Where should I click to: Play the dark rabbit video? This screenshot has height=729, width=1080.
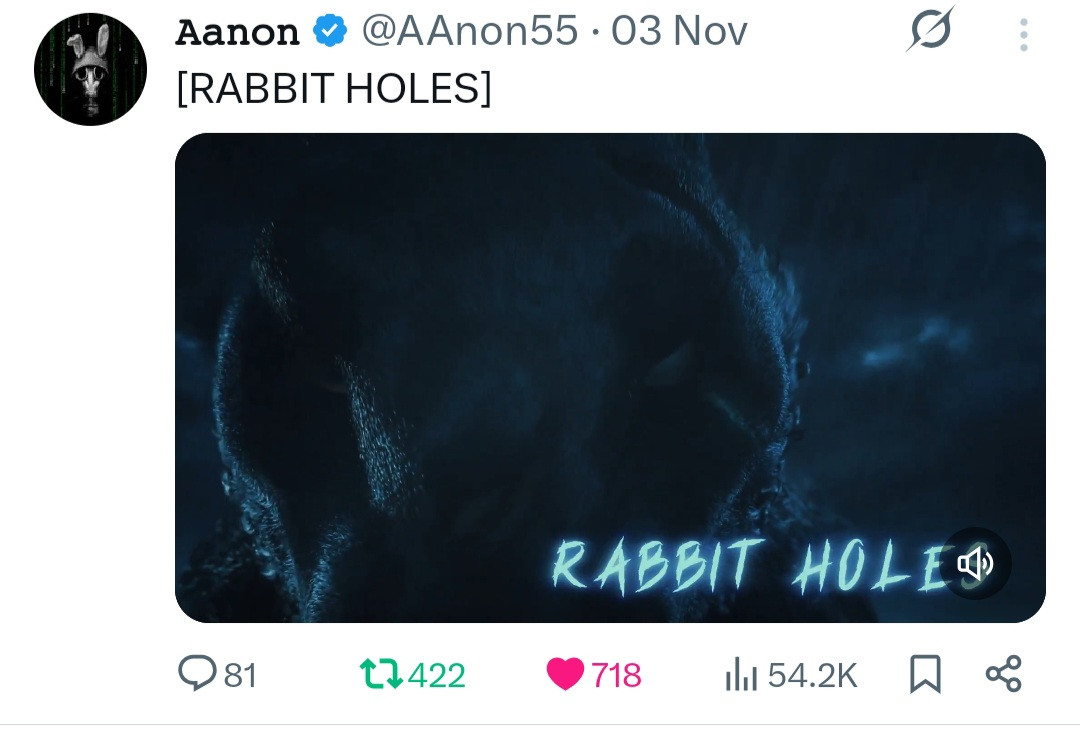[610, 378]
